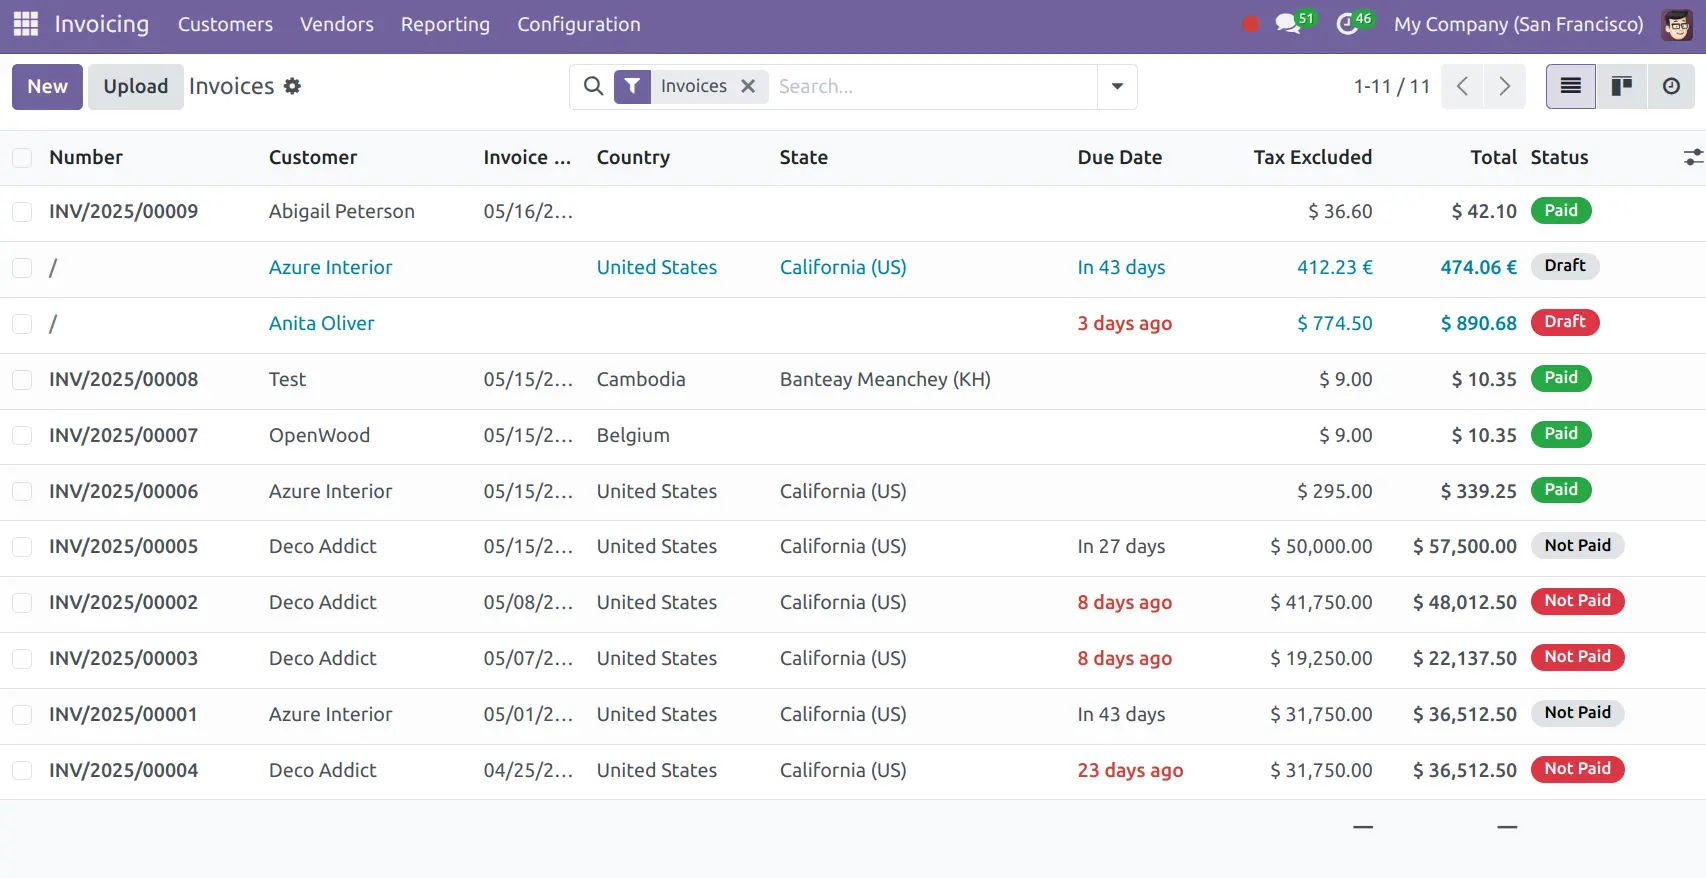Click the Banteay Meanchey (KH) state cell
This screenshot has width=1706, height=878.
[x=885, y=379]
